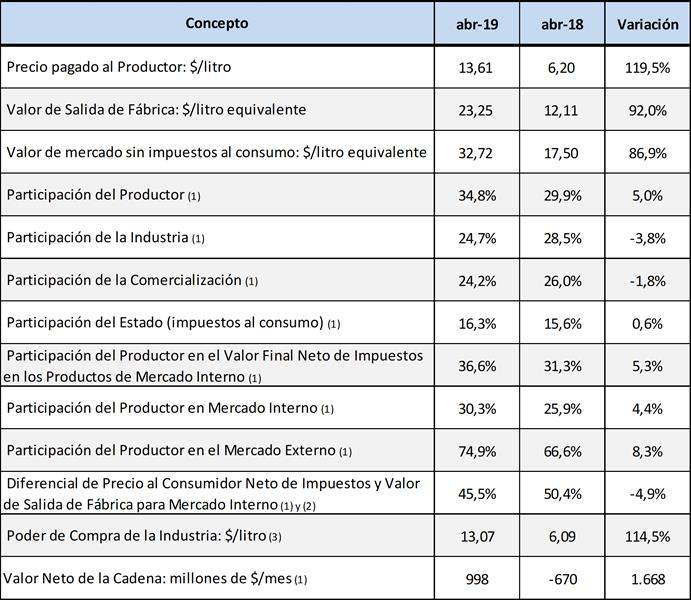This screenshot has height=600, width=691.
Task: Click the 119,5% variation cell
Action: pos(647,67)
